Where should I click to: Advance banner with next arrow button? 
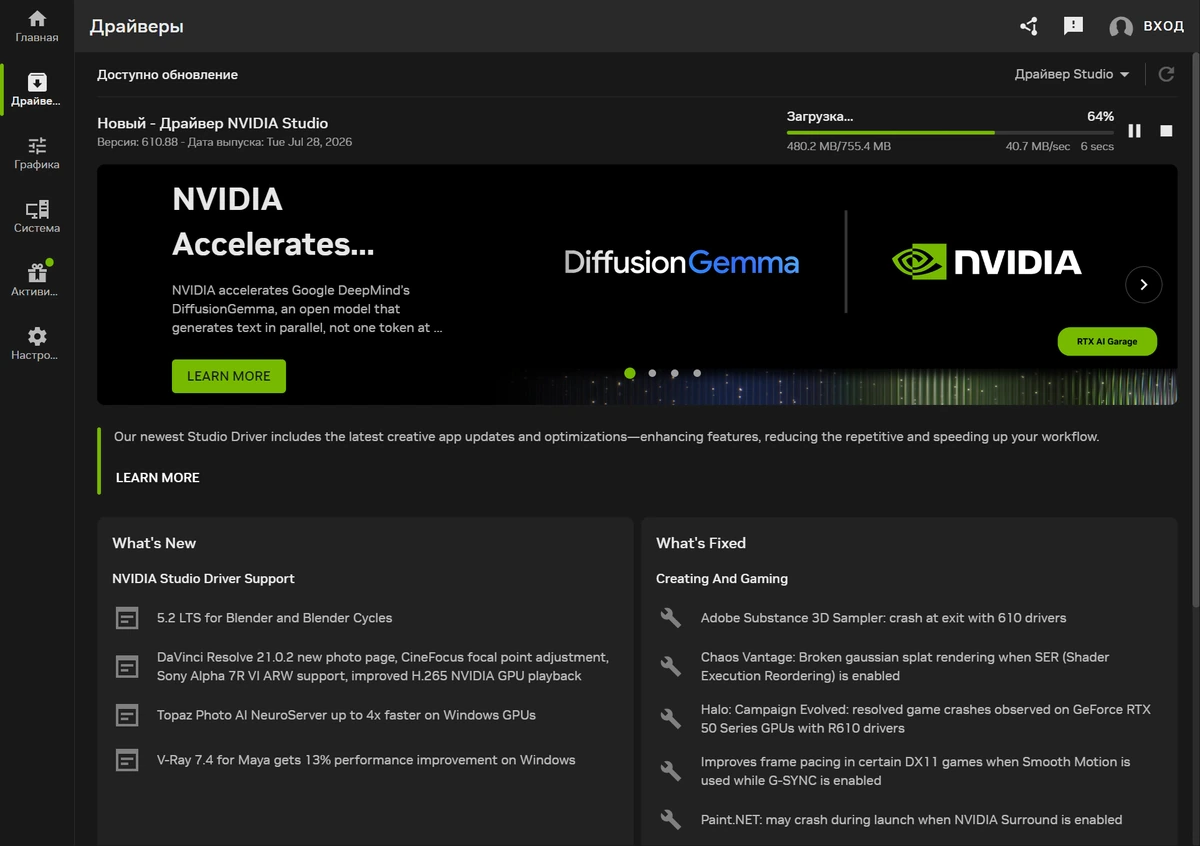point(1144,285)
